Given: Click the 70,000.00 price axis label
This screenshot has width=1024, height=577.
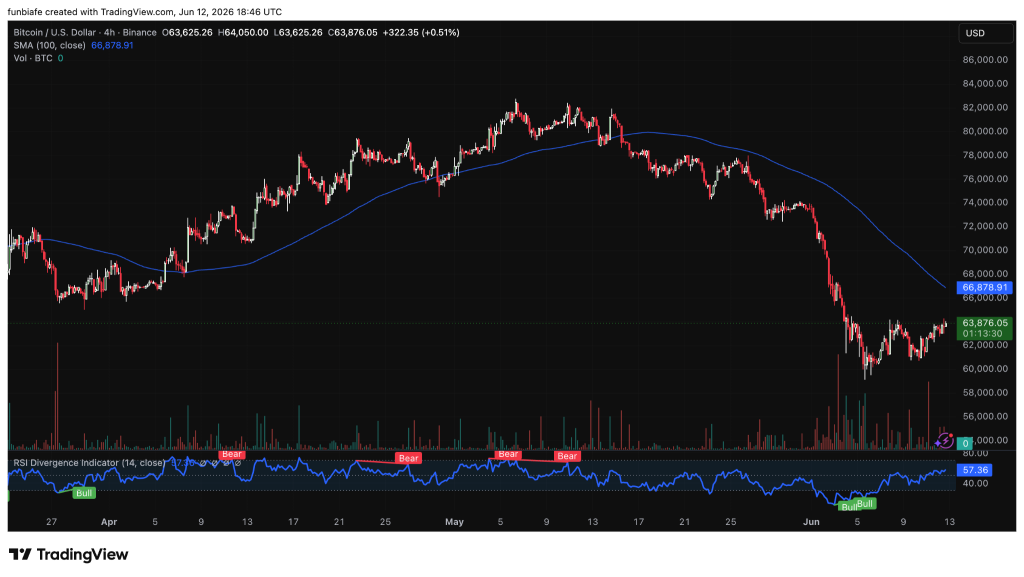Looking at the screenshot, I should tap(985, 250).
